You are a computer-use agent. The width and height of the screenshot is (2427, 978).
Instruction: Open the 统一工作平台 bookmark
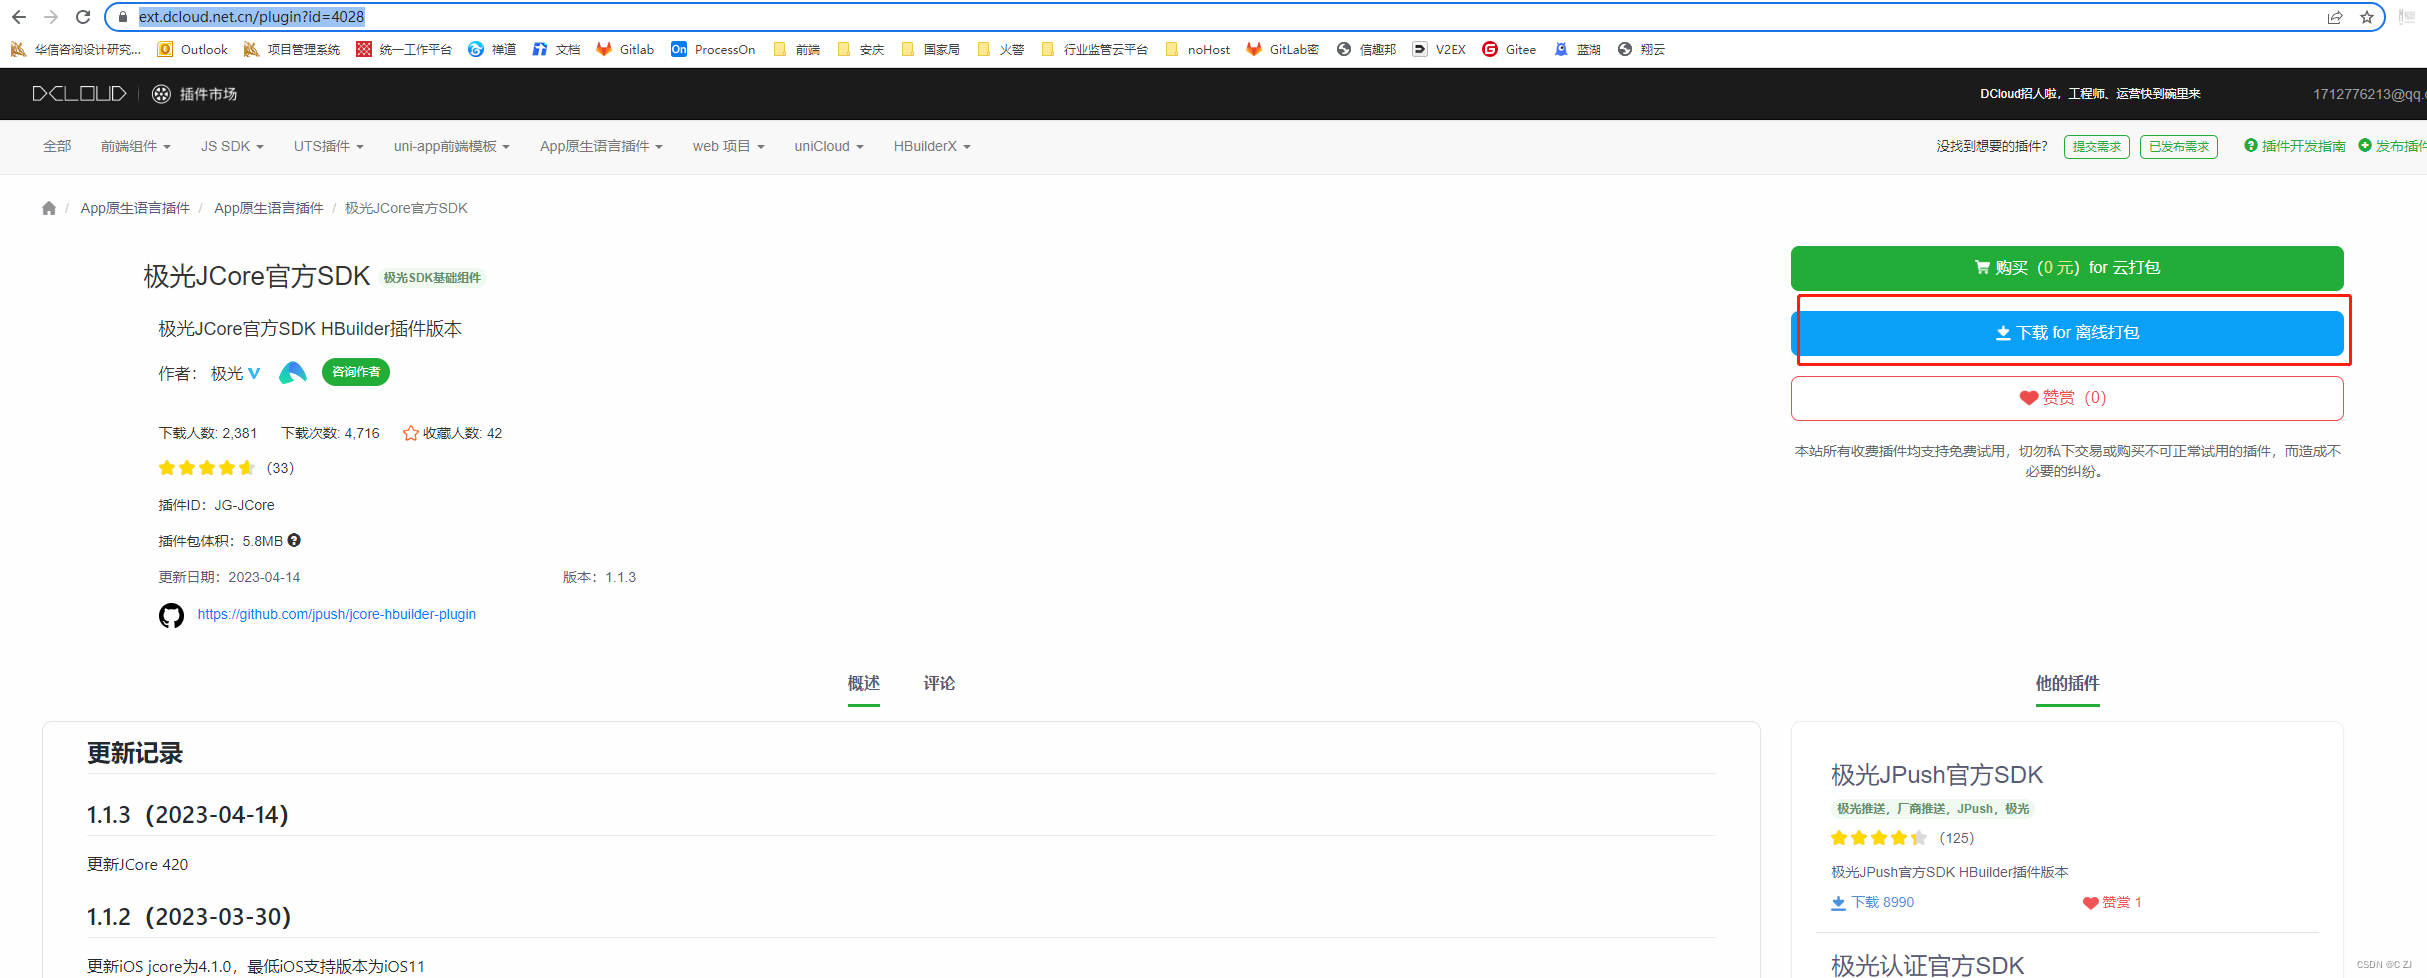point(404,49)
